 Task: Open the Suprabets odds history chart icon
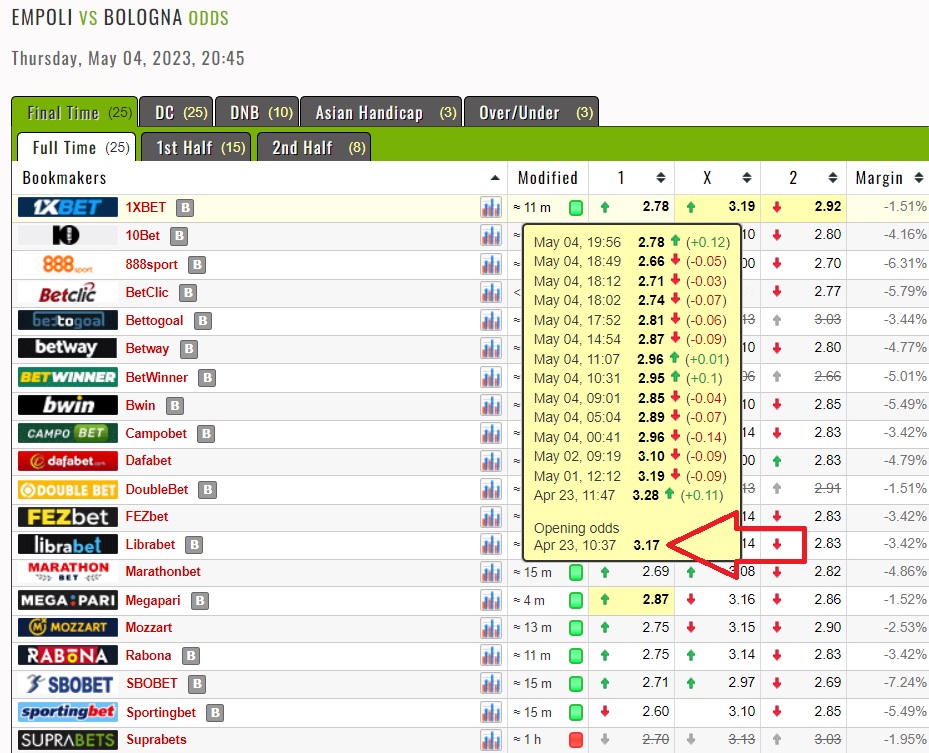point(491,740)
